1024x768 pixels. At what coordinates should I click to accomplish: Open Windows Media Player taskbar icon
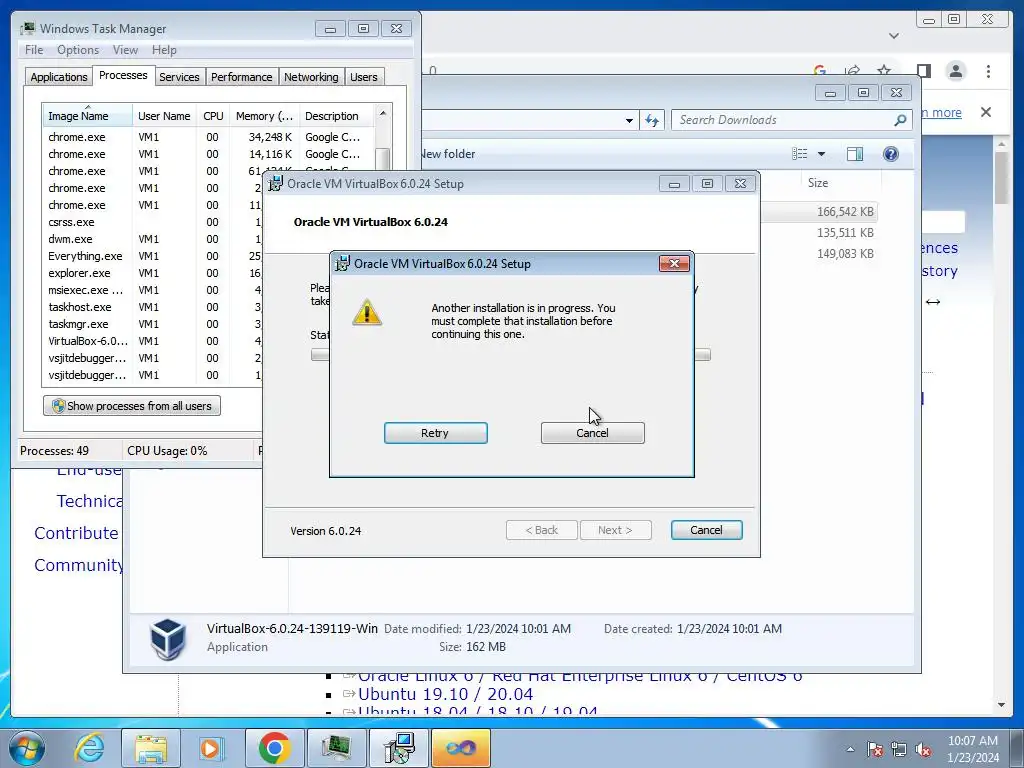point(211,748)
